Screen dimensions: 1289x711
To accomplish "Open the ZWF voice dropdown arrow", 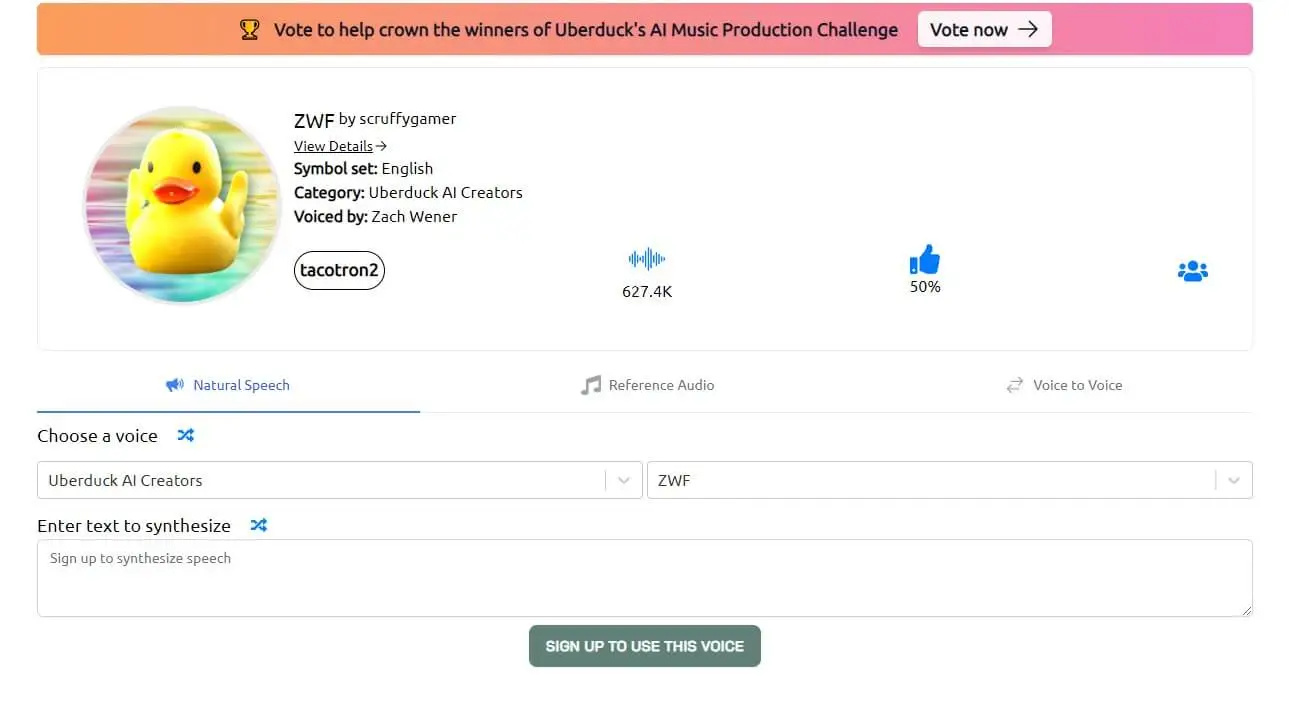I will 1234,480.
